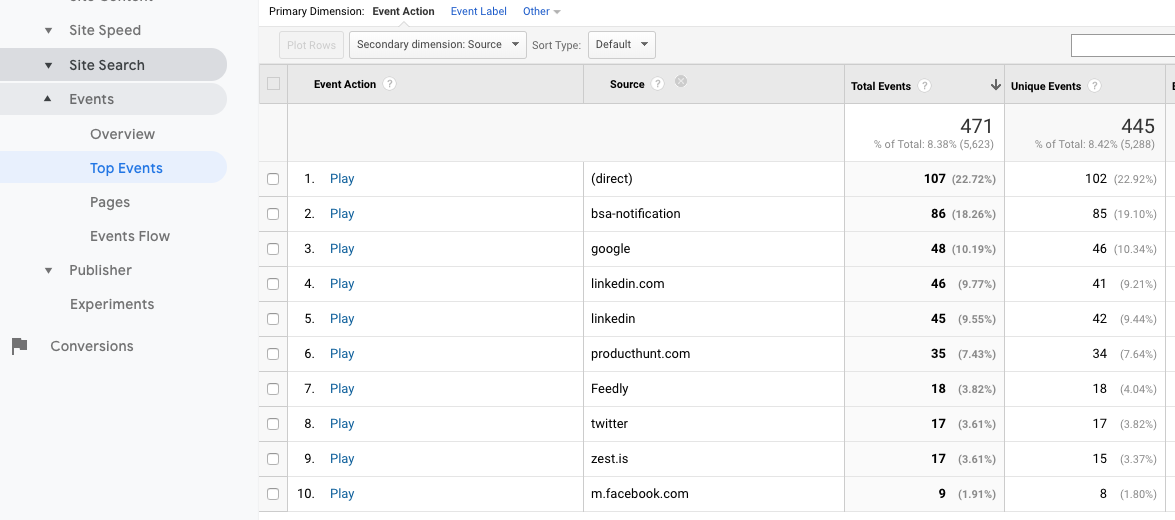This screenshot has width=1175, height=520.
Task: Open Experiments in the sidebar
Action: (112, 304)
